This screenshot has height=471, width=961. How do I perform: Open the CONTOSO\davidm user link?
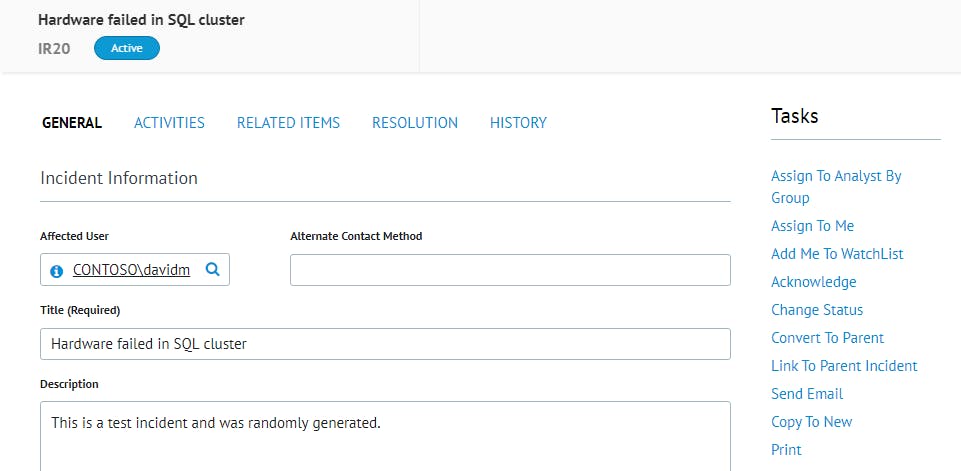point(131,270)
